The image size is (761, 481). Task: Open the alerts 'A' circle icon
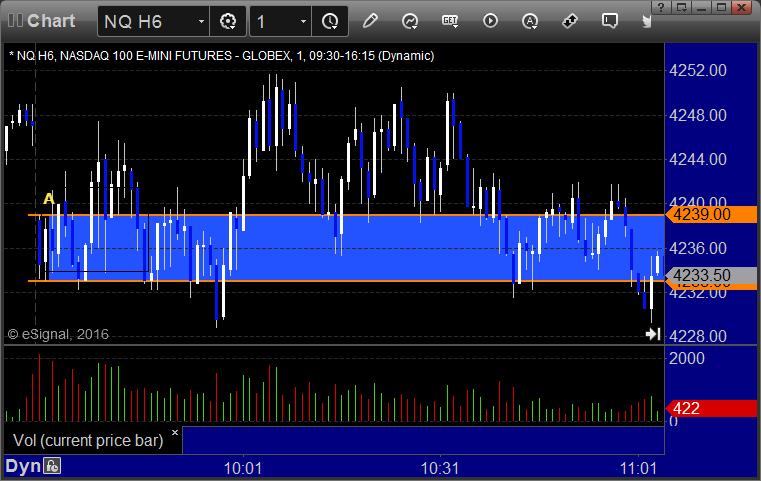(x=529, y=21)
